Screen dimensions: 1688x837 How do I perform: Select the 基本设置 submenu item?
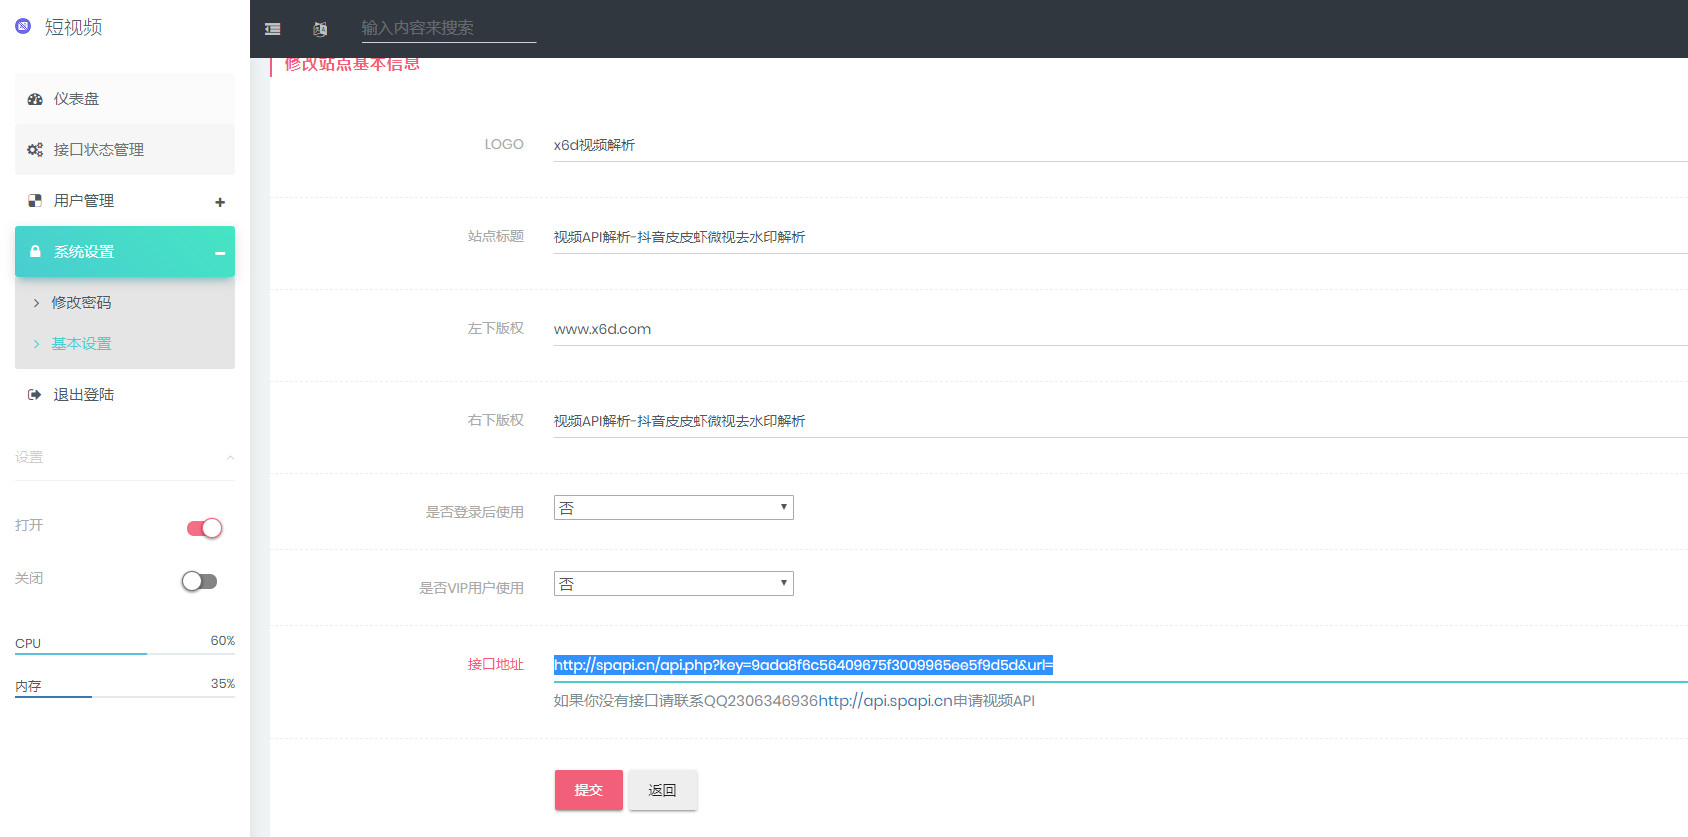click(81, 344)
